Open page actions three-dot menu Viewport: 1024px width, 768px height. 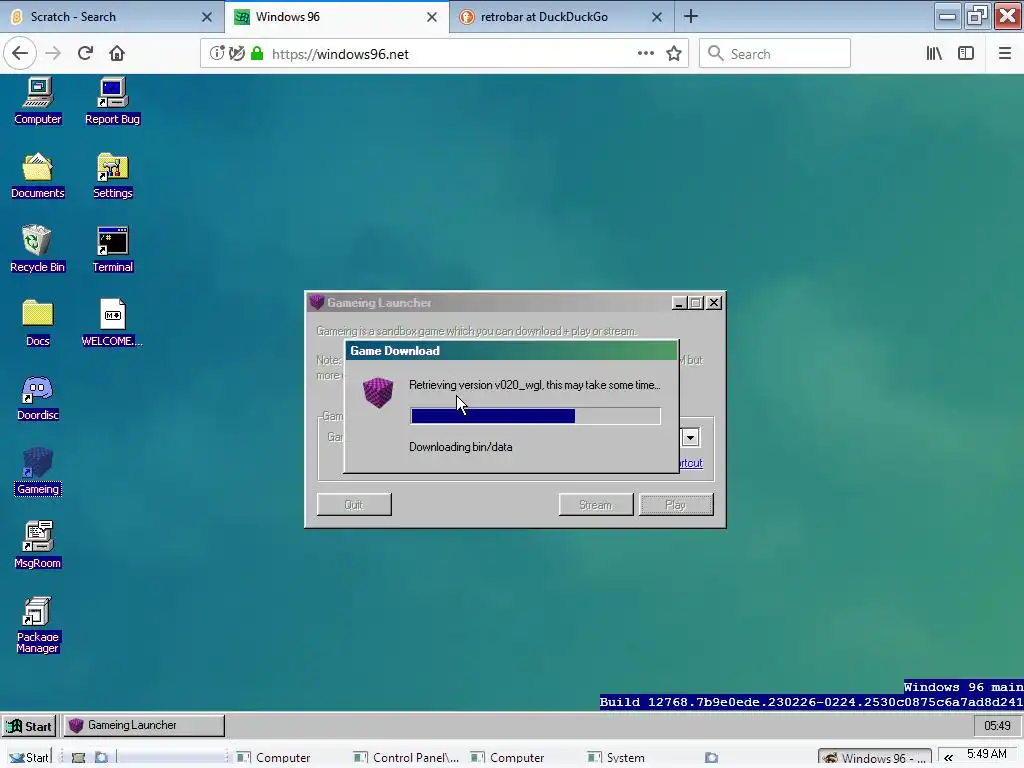click(x=645, y=54)
